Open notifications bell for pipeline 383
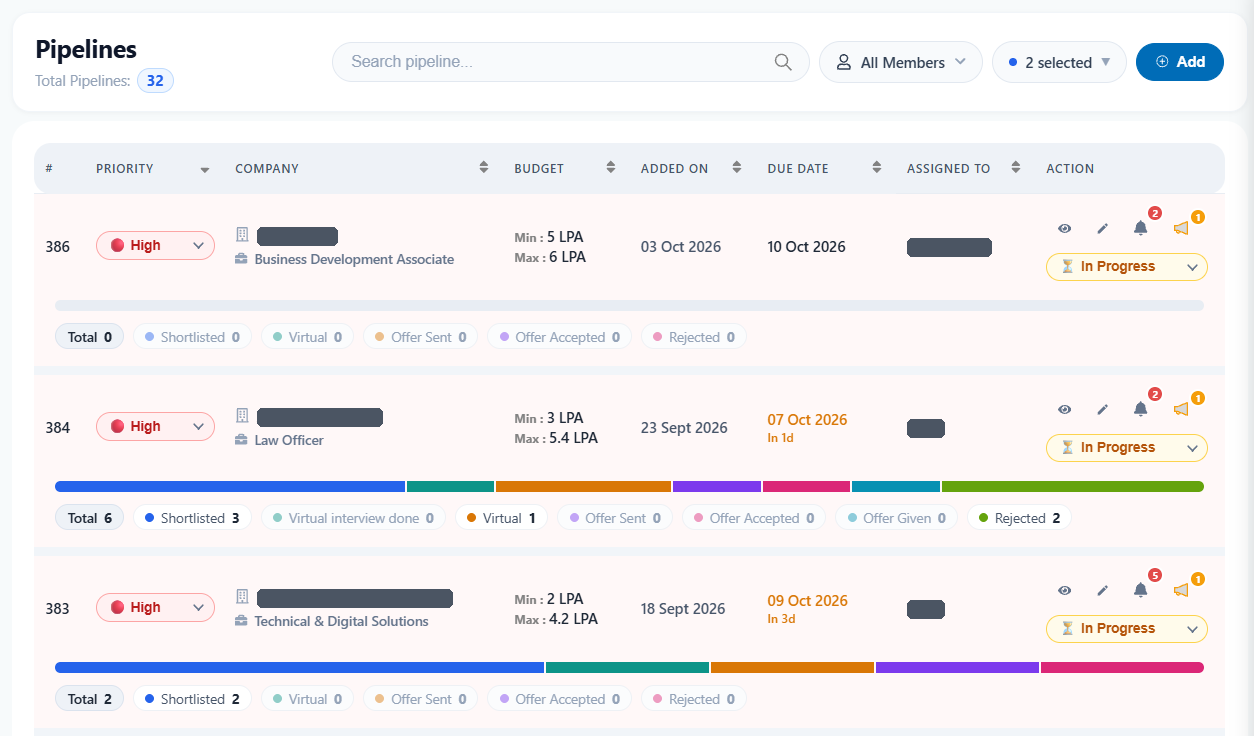The height and width of the screenshot is (736, 1254). pyautogui.click(x=1140, y=590)
